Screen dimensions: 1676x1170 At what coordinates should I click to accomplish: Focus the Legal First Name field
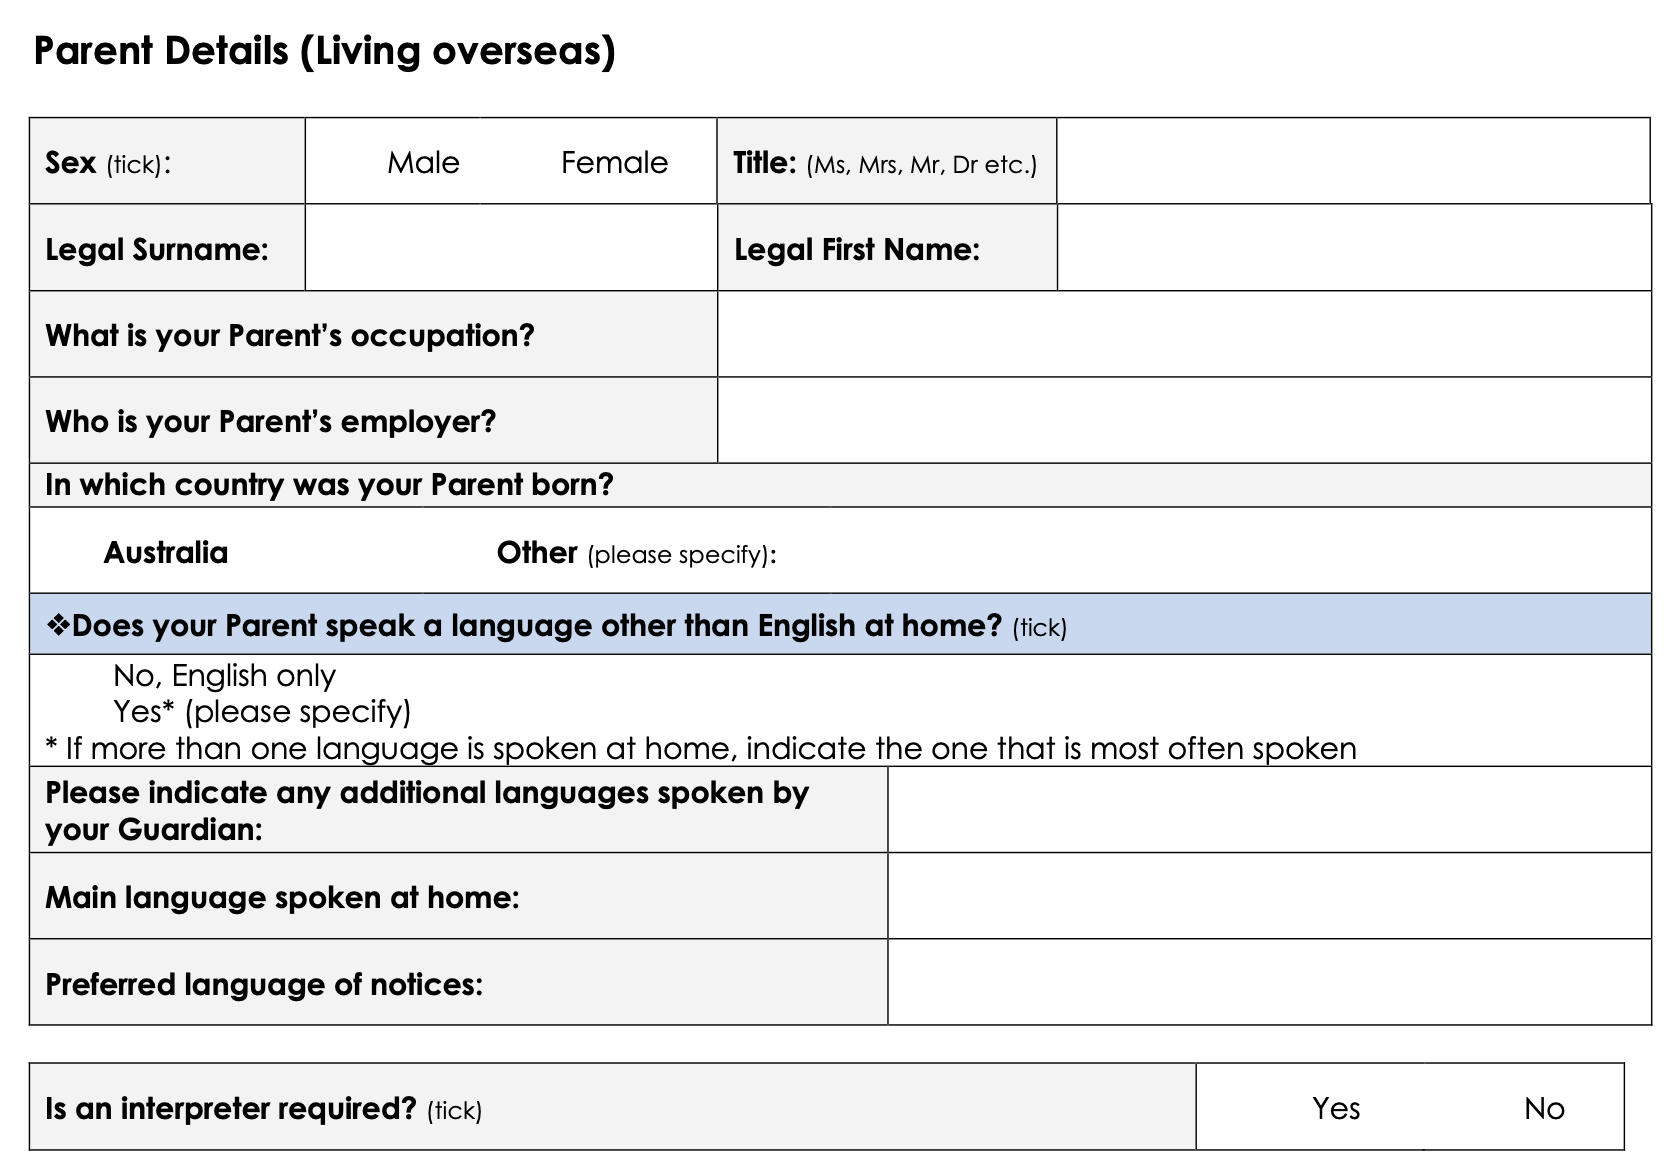click(x=1352, y=248)
